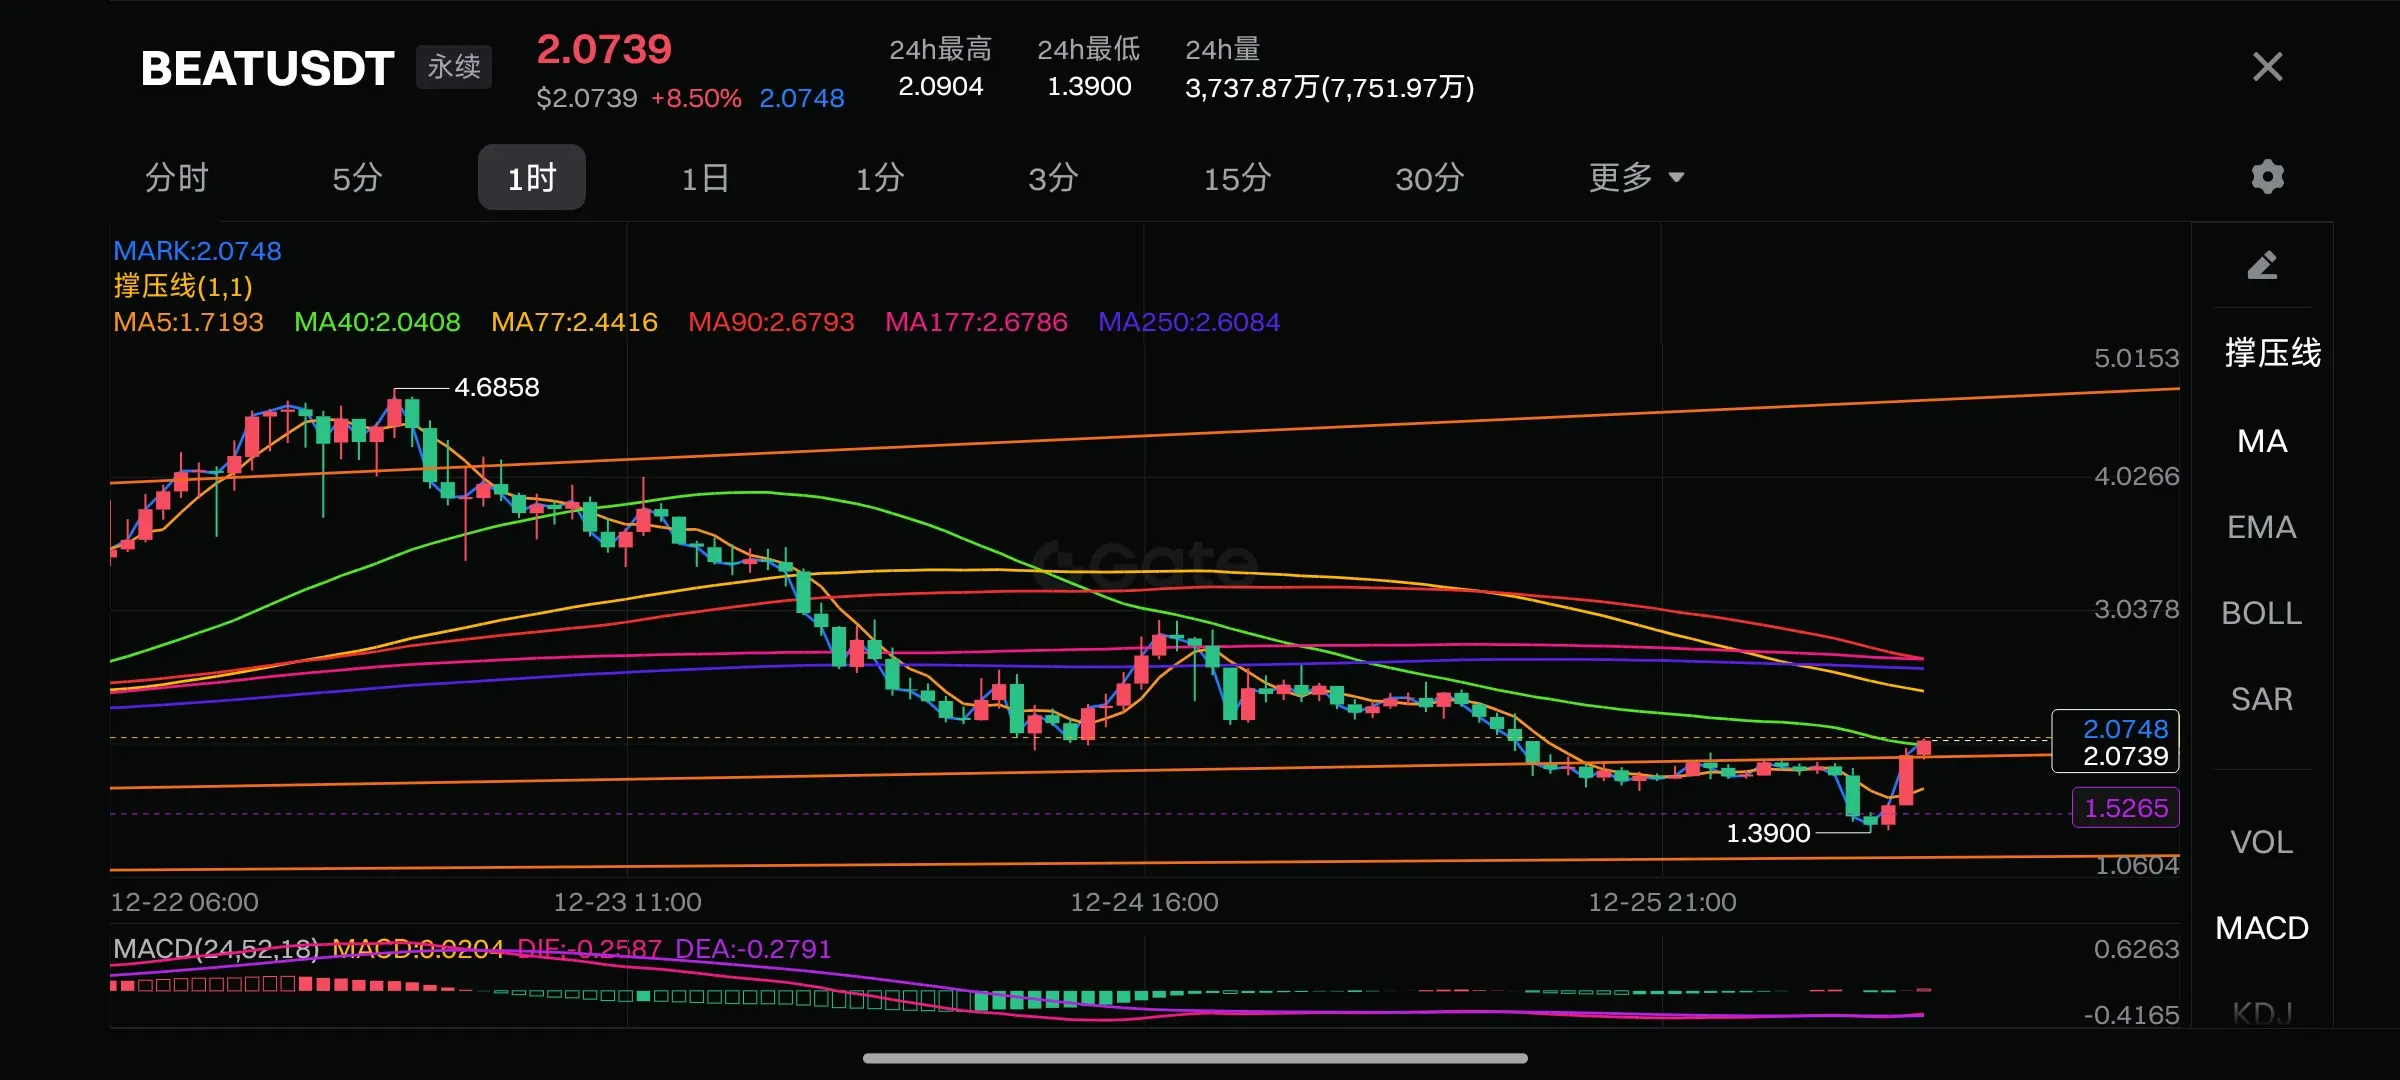The image size is (2400, 1080).
Task: Select the drawing pencil tool
Action: 2262,265
